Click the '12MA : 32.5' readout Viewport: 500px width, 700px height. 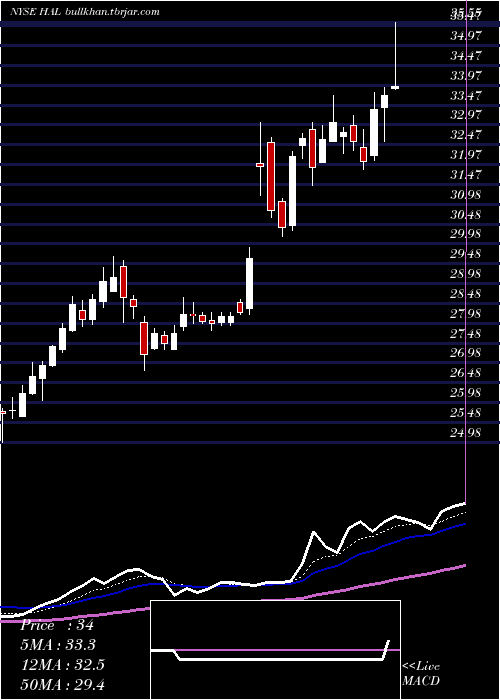(62, 665)
